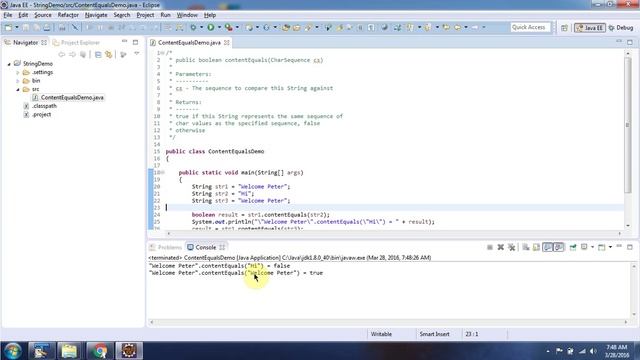The width and height of the screenshot is (640, 360).
Task: Click the Windows Start orb
Action: [x=12, y=351]
